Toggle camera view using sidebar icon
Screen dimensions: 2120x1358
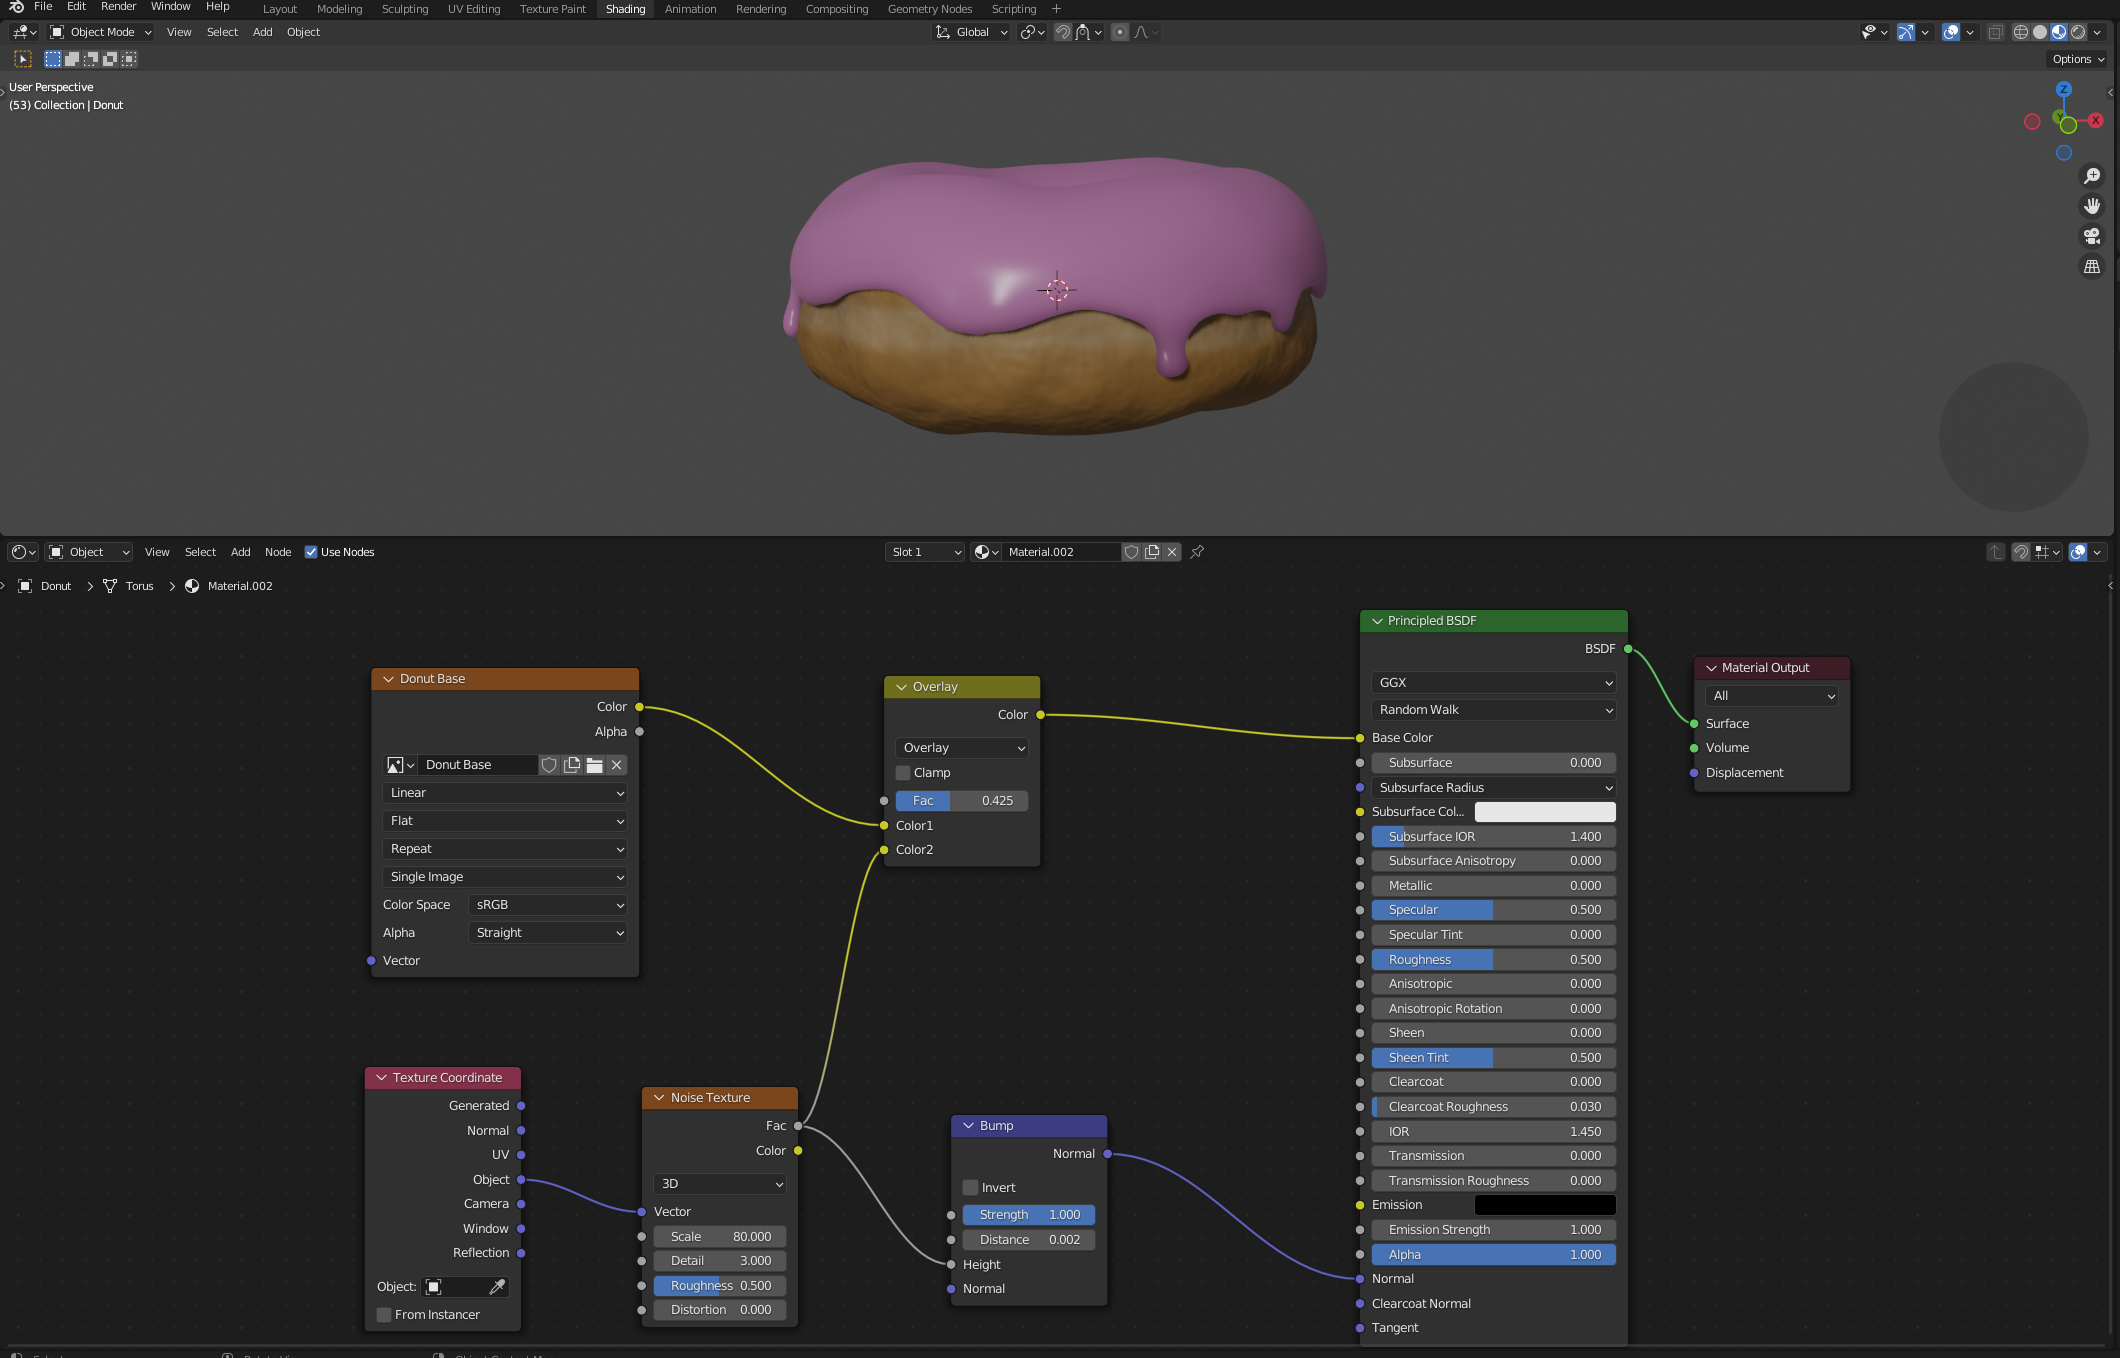coord(2093,237)
